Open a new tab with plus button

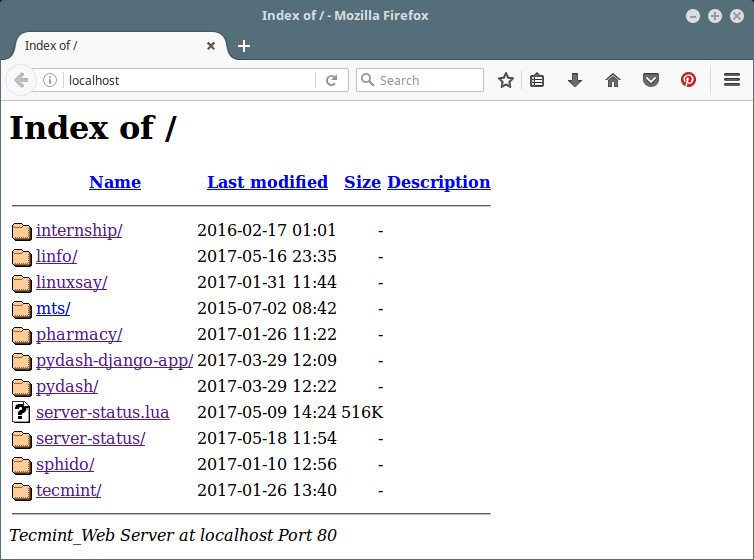point(244,46)
